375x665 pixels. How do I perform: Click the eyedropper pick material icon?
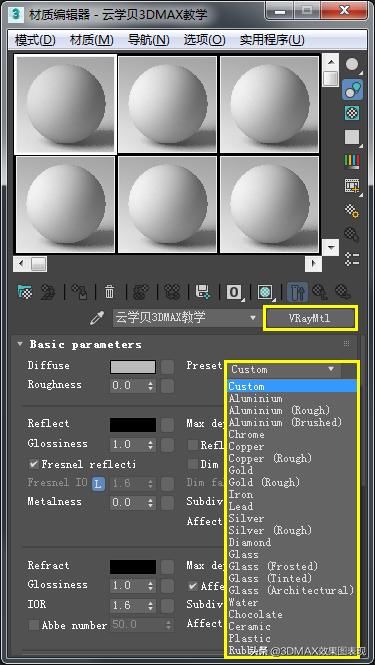click(x=97, y=318)
